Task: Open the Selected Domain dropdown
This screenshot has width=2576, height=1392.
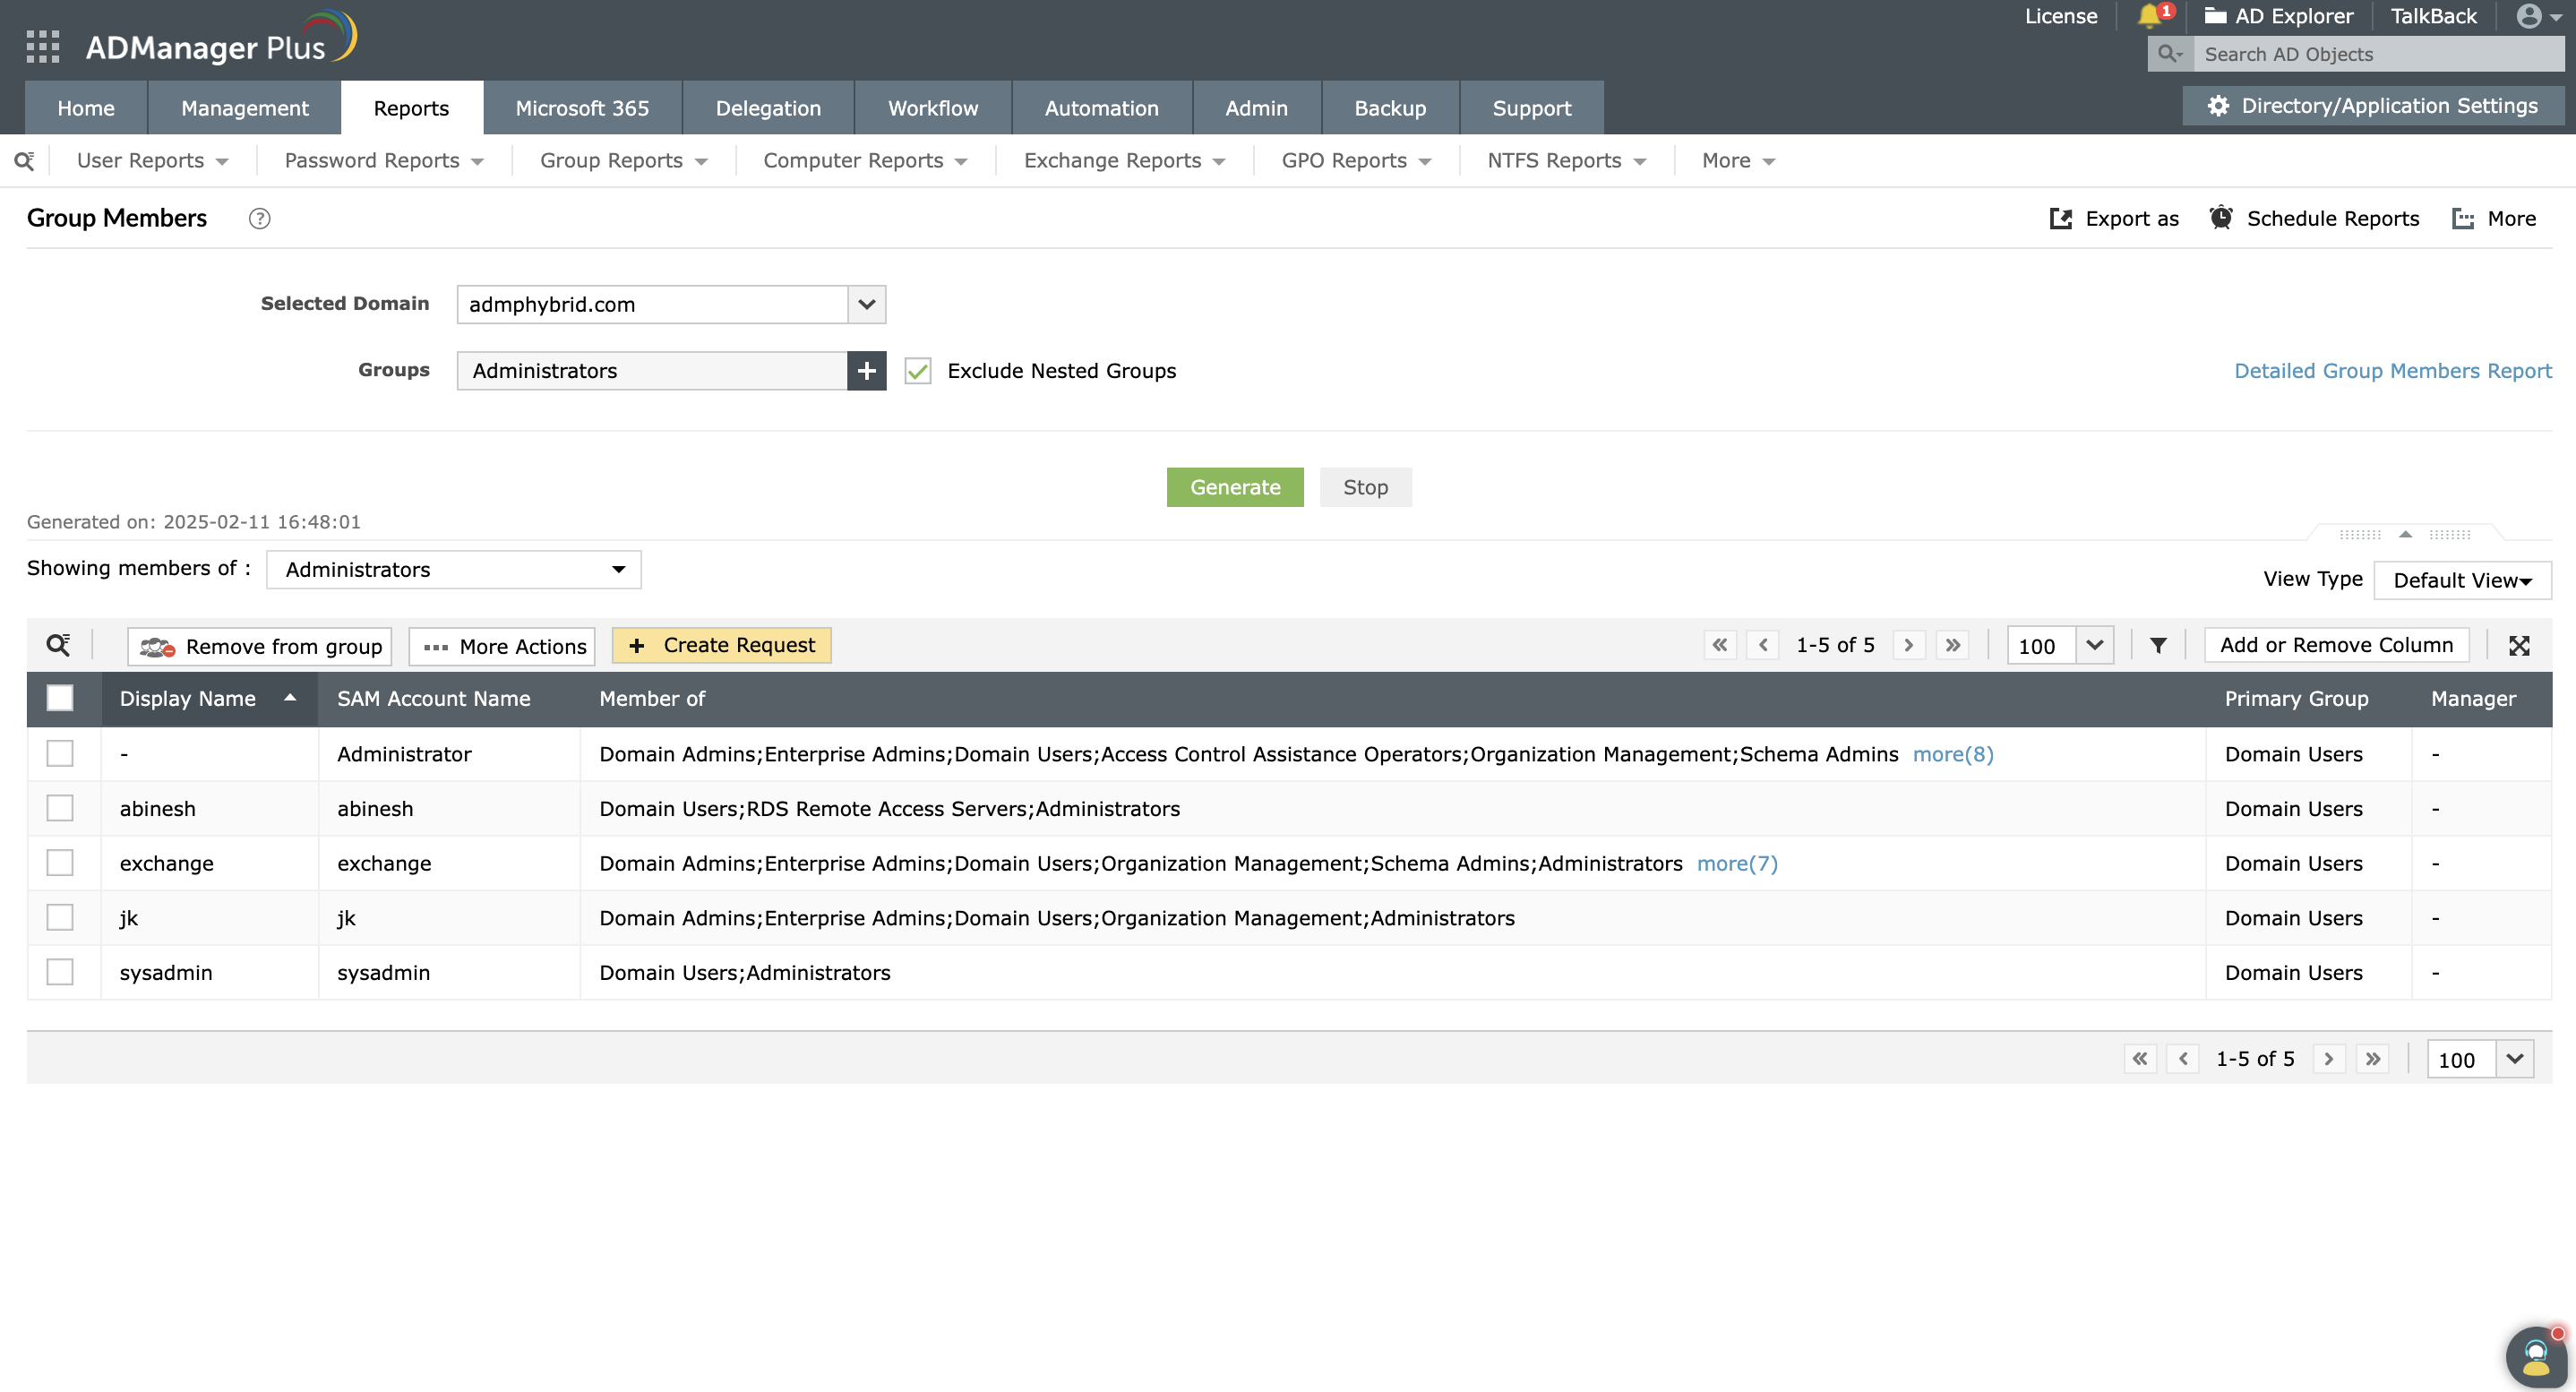Action: click(x=866, y=304)
